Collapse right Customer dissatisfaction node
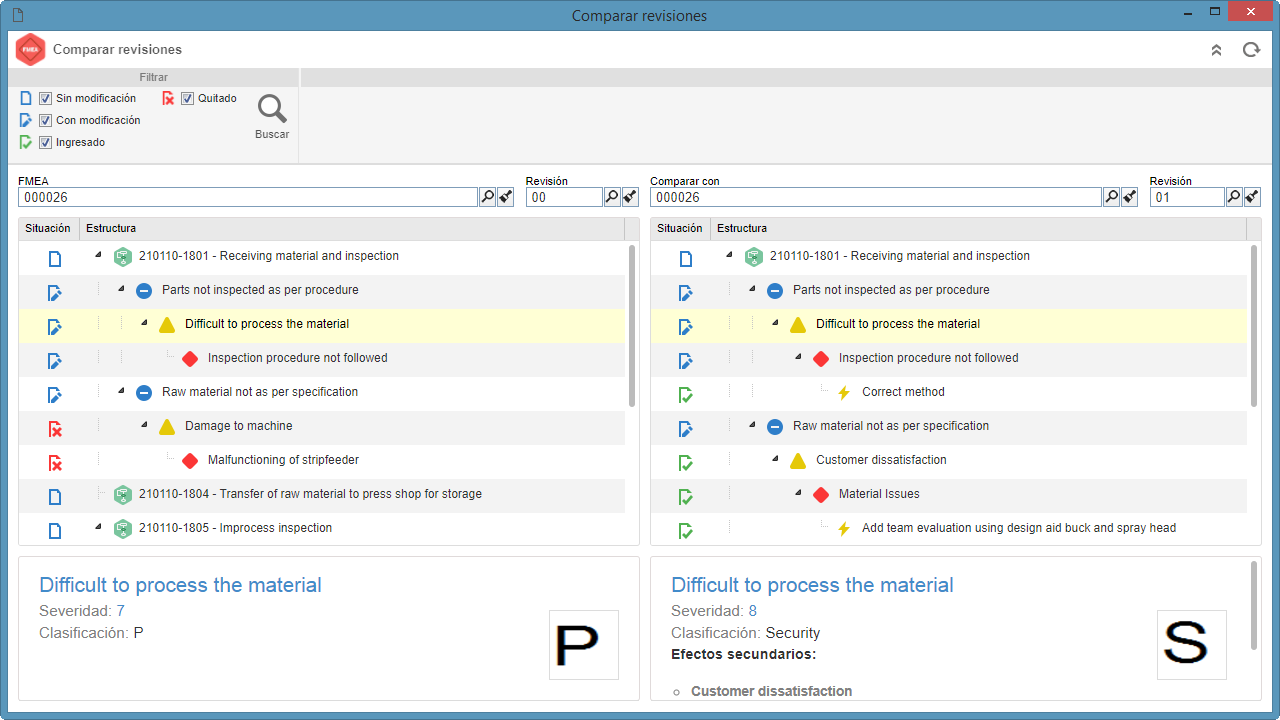Image resolution: width=1280 pixels, height=720 pixels. coord(775,460)
